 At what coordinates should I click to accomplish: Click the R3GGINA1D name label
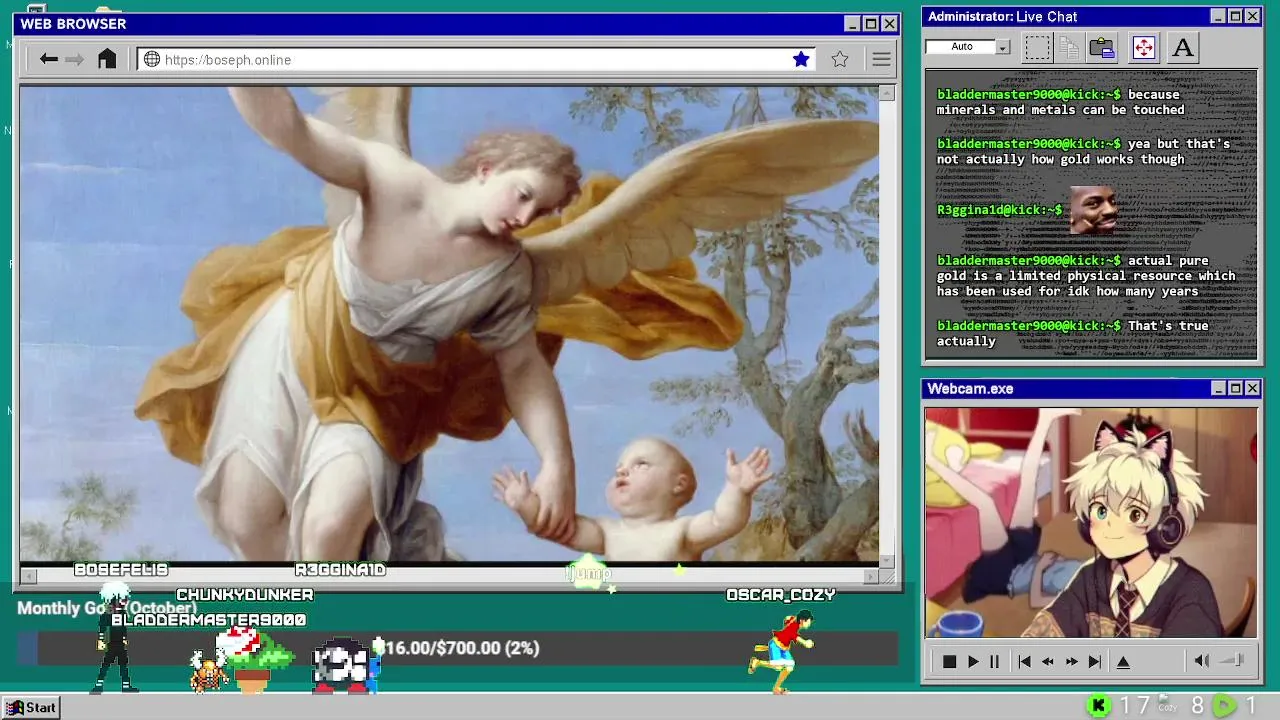[x=340, y=570]
